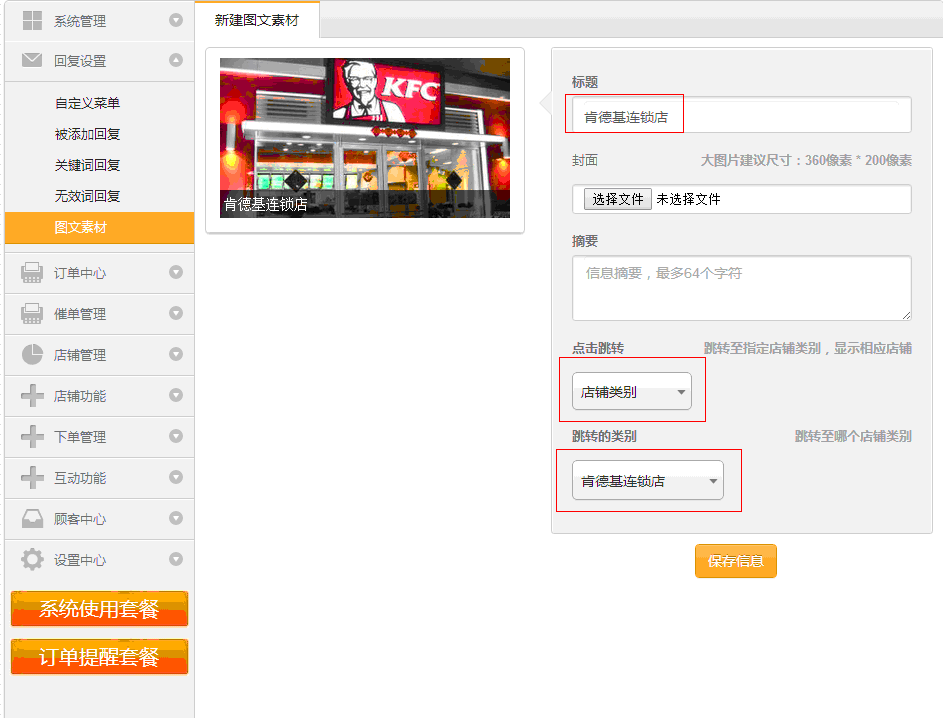The width and height of the screenshot is (943, 718).
Task: Click the 未选择文件 status text
Action: [x=689, y=199]
